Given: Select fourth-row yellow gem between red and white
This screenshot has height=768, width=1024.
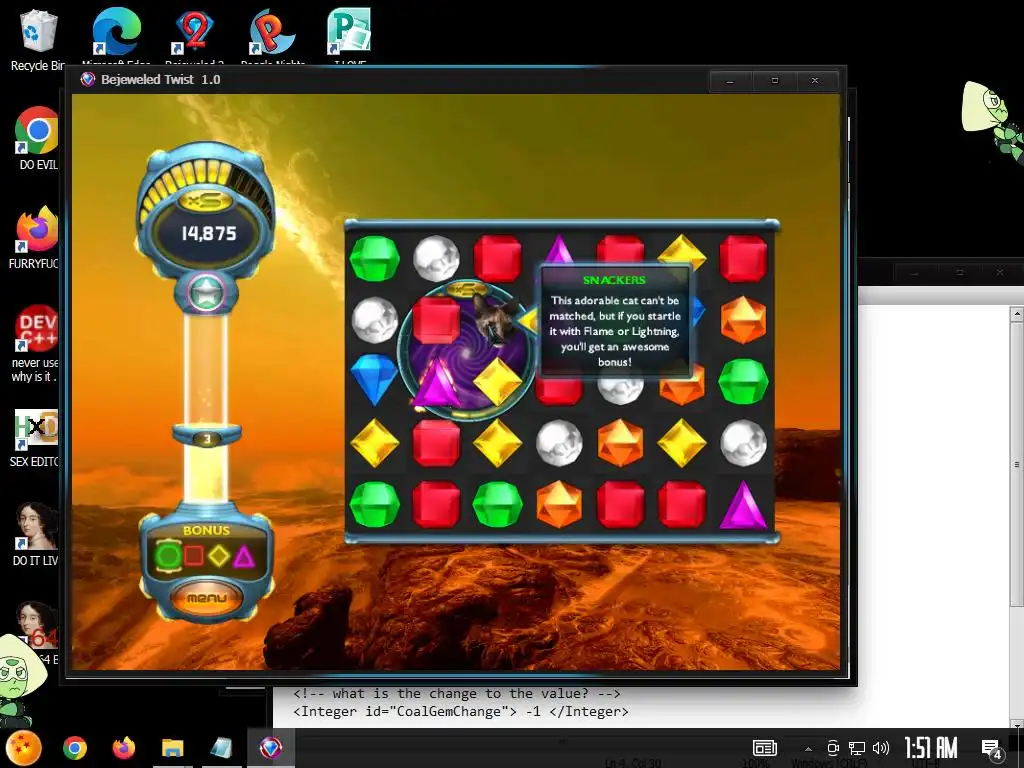Looking at the screenshot, I should 497,443.
